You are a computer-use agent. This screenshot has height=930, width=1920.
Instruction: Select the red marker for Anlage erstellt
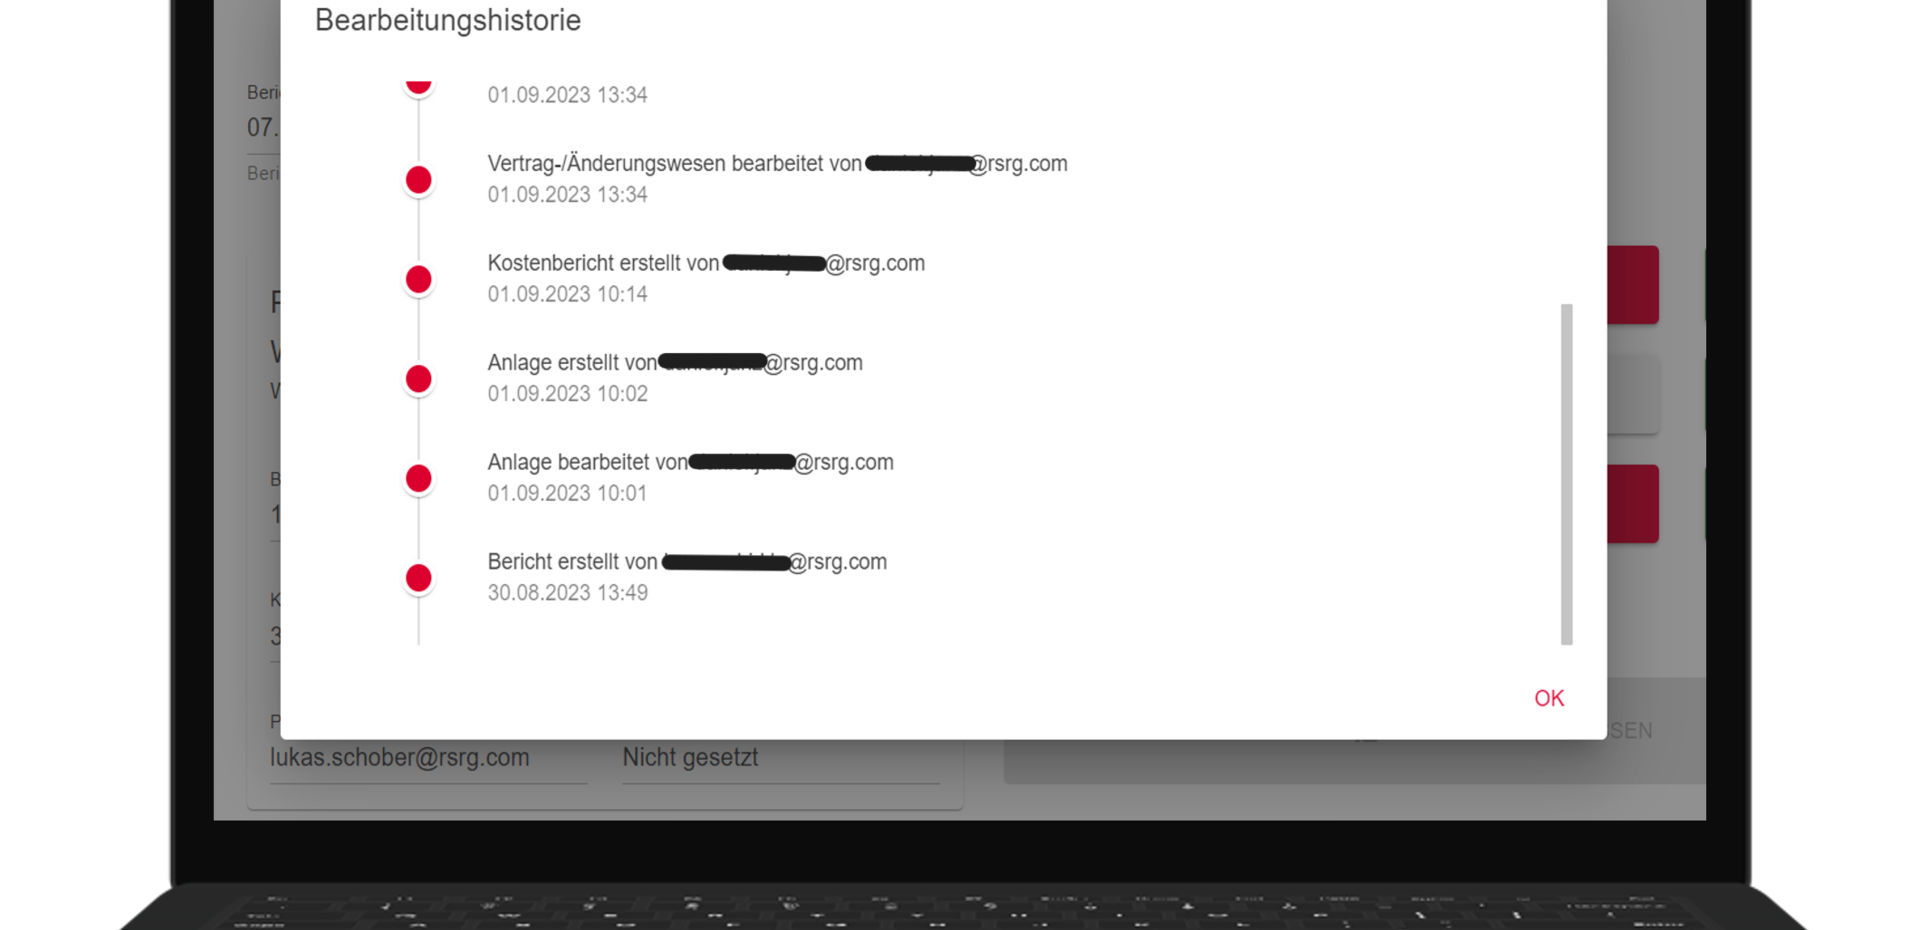(x=418, y=379)
